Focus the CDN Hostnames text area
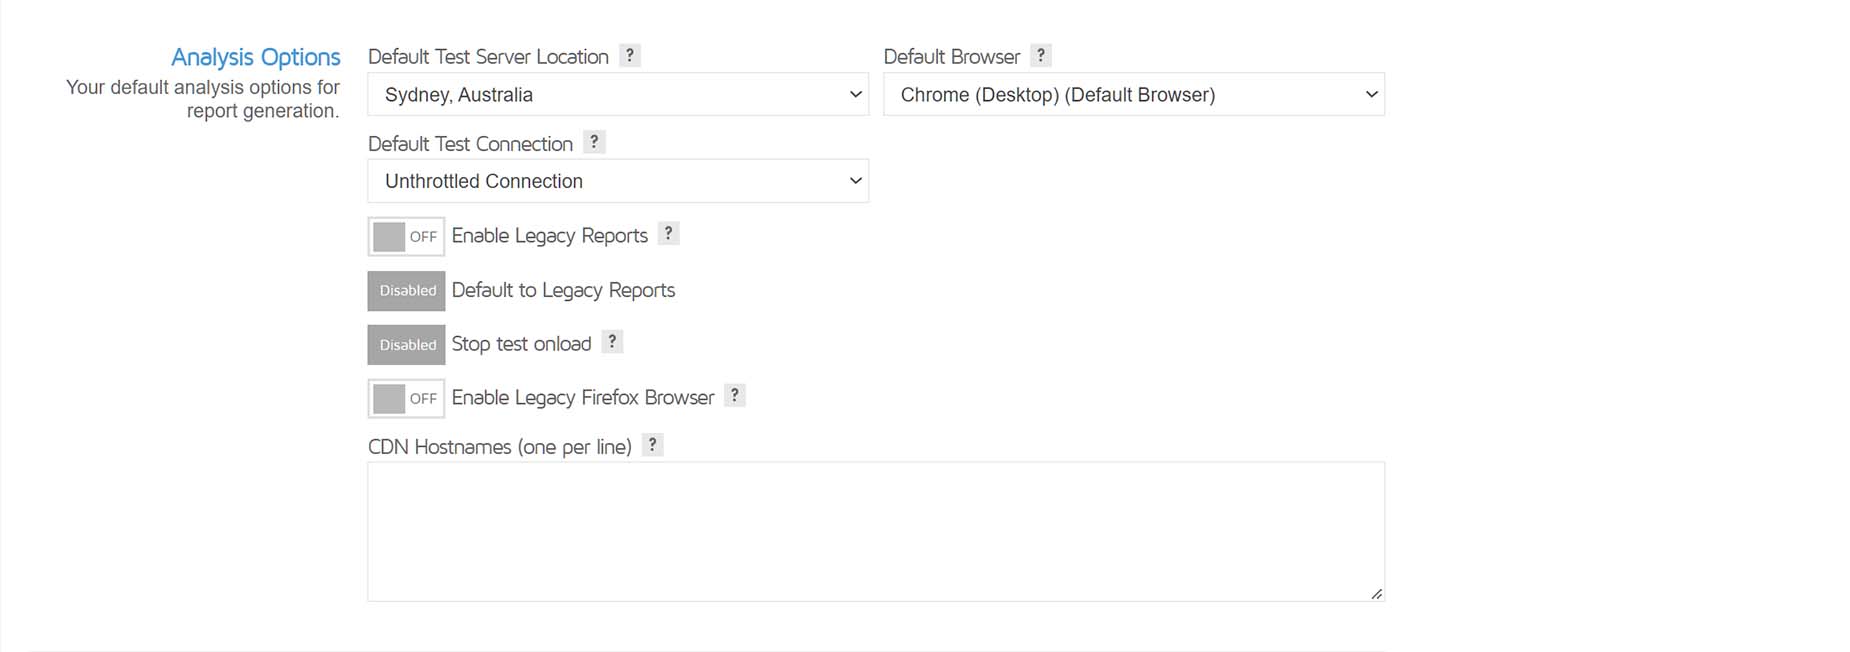 coord(876,531)
